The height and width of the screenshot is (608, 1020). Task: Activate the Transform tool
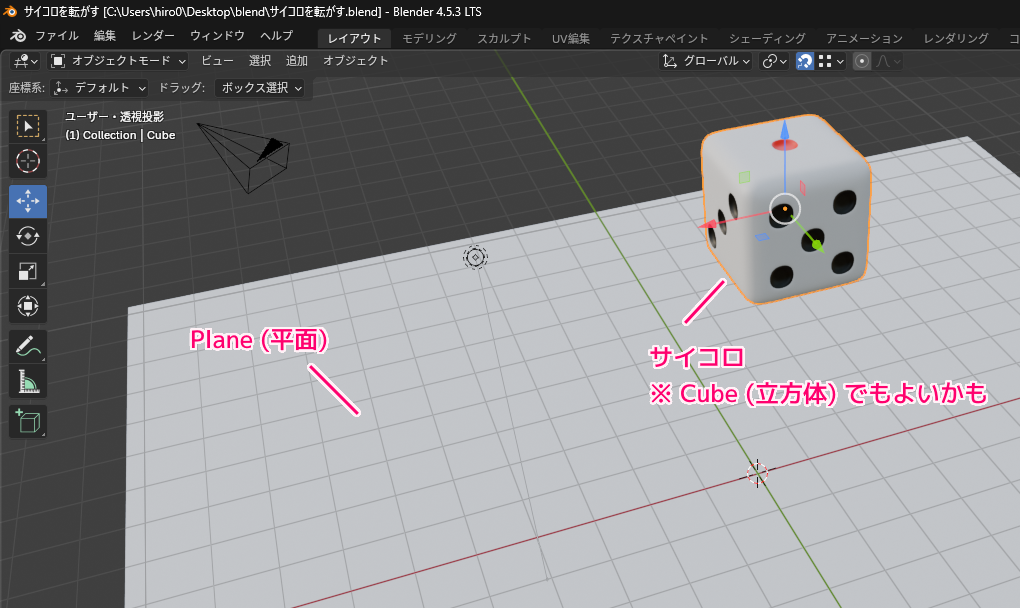(28, 306)
